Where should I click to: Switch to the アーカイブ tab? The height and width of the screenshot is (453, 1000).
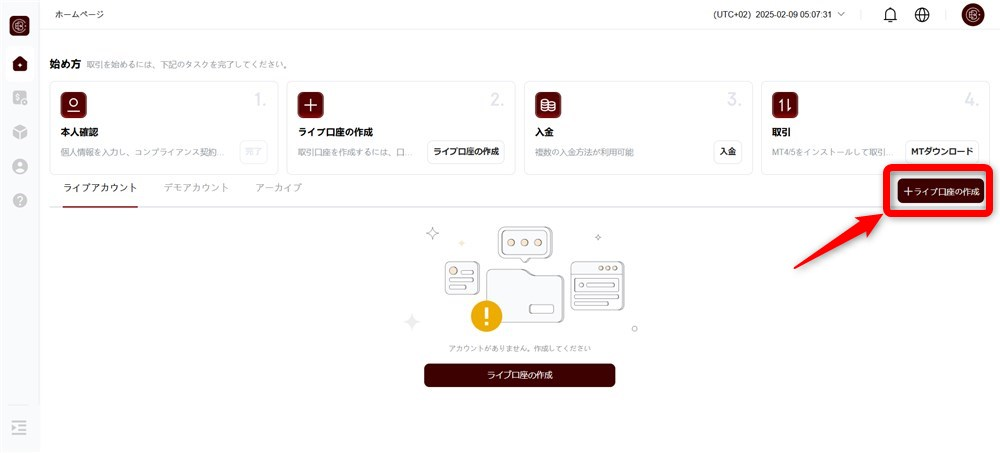(x=279, y=188)
